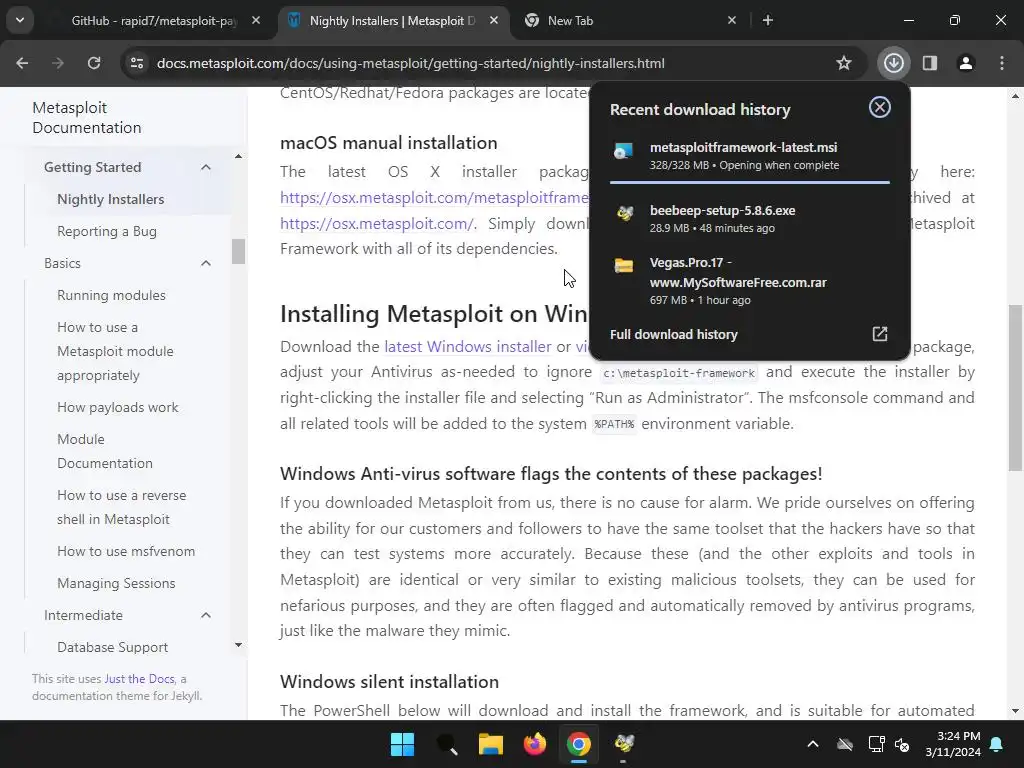
Task: Go back to previous page
Action: 22,63
